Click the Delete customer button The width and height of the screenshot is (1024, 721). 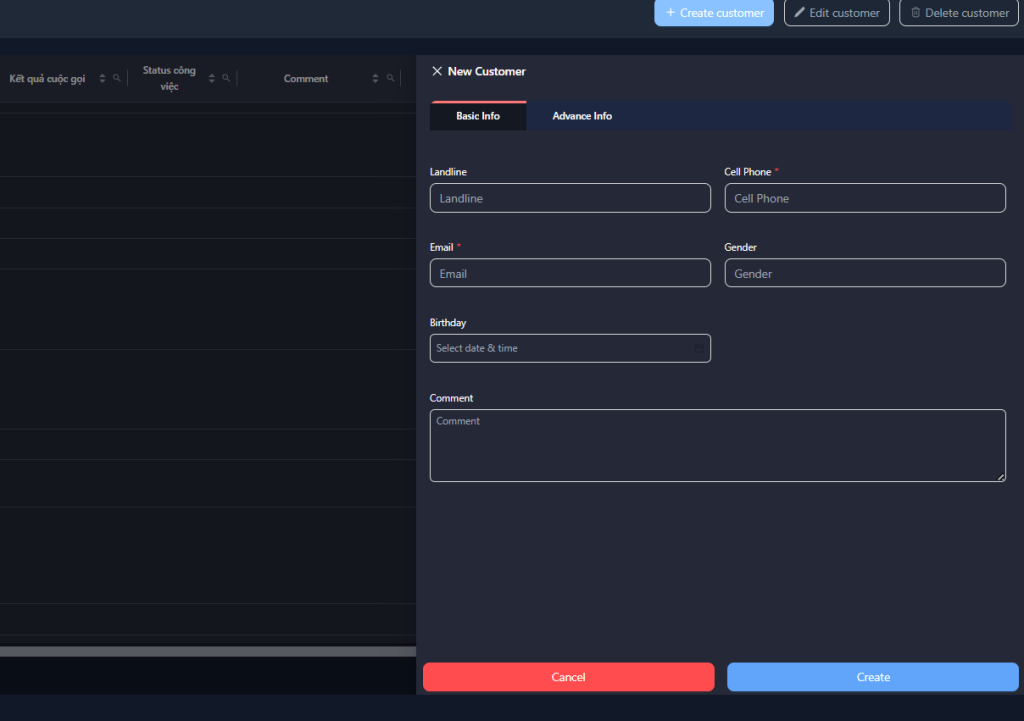pos(958,13)
